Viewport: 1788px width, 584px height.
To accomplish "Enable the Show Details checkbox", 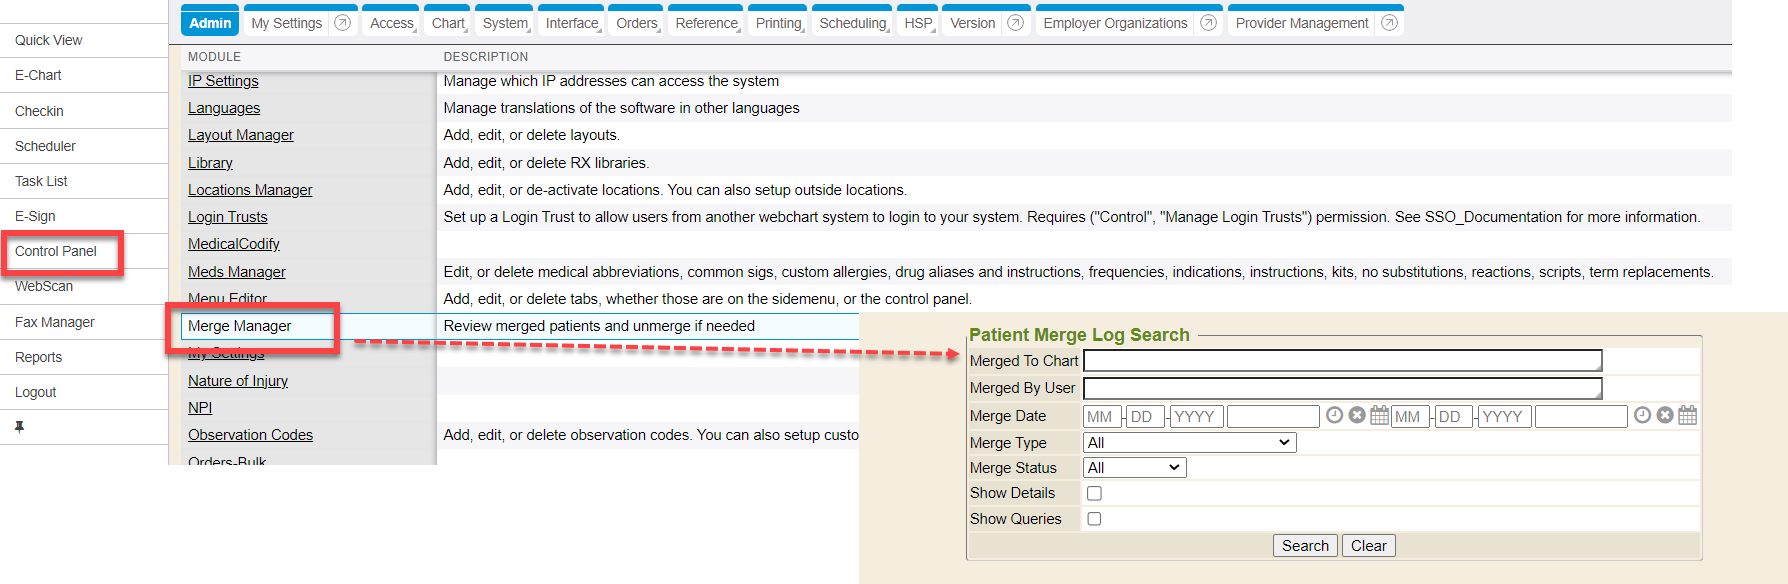I will coord(1094,493).
